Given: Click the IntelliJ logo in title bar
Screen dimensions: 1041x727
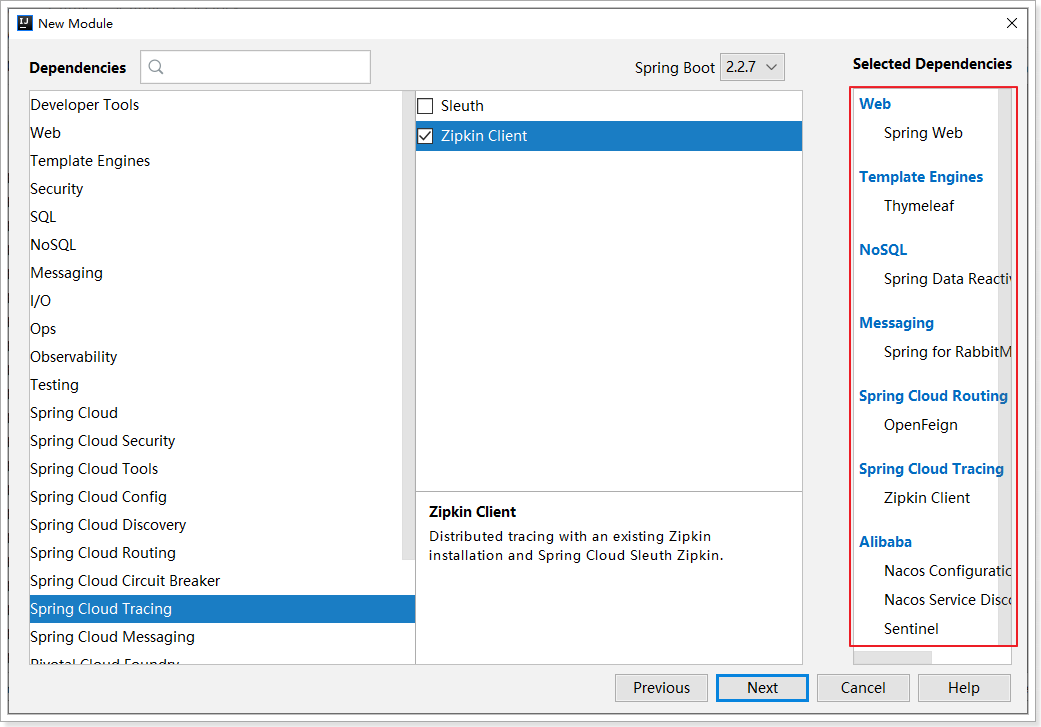Looking at the screenshot, I should [25, 23].
